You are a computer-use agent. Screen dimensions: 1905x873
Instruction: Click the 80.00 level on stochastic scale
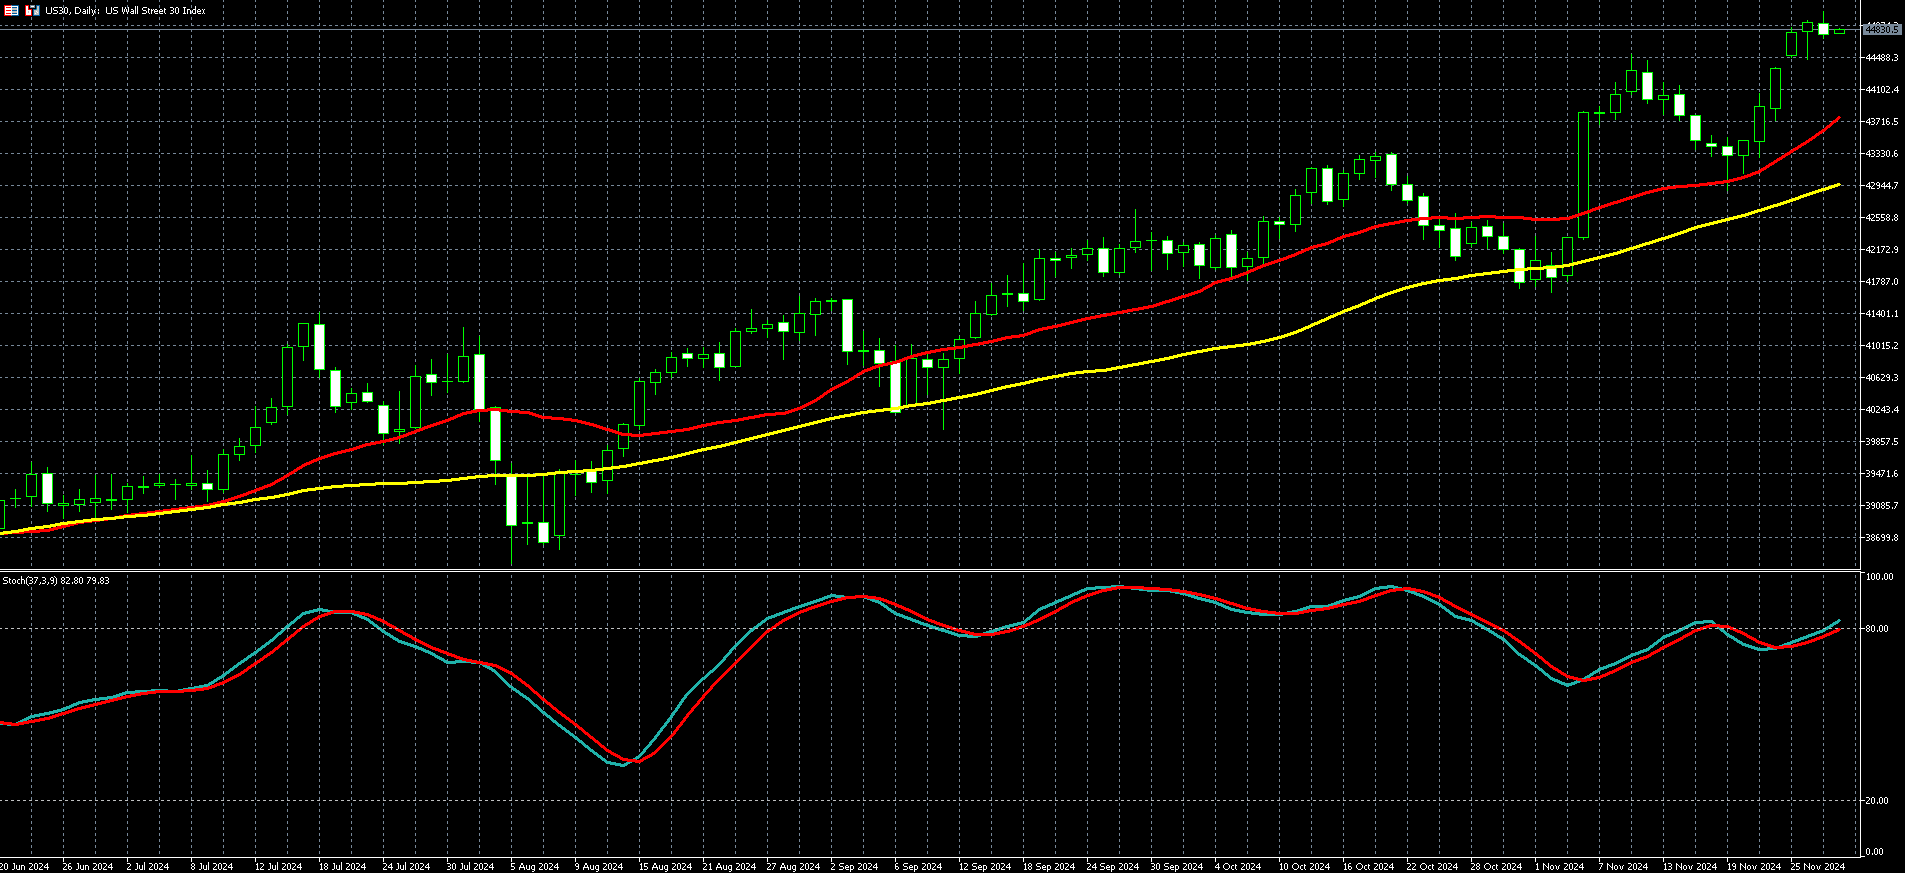[x=1879, y=629]
